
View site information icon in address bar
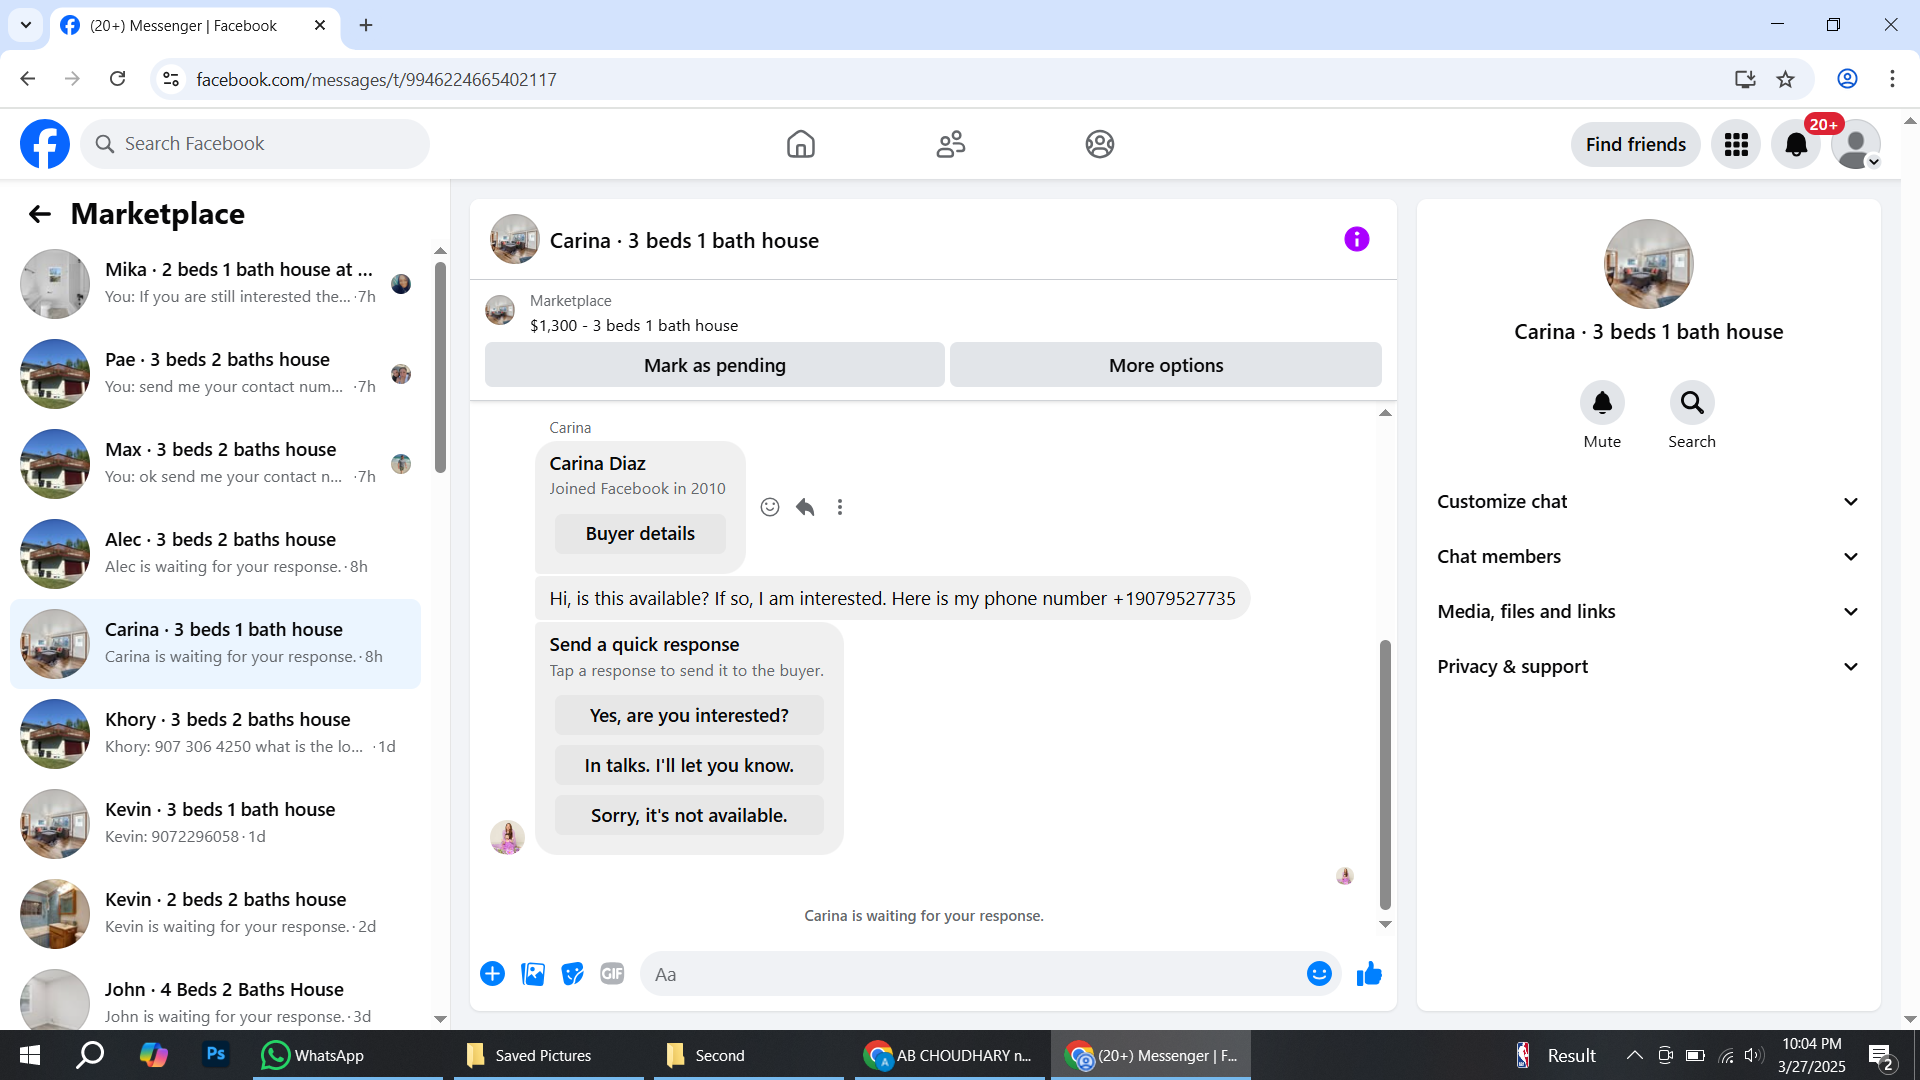click(171, 79)
